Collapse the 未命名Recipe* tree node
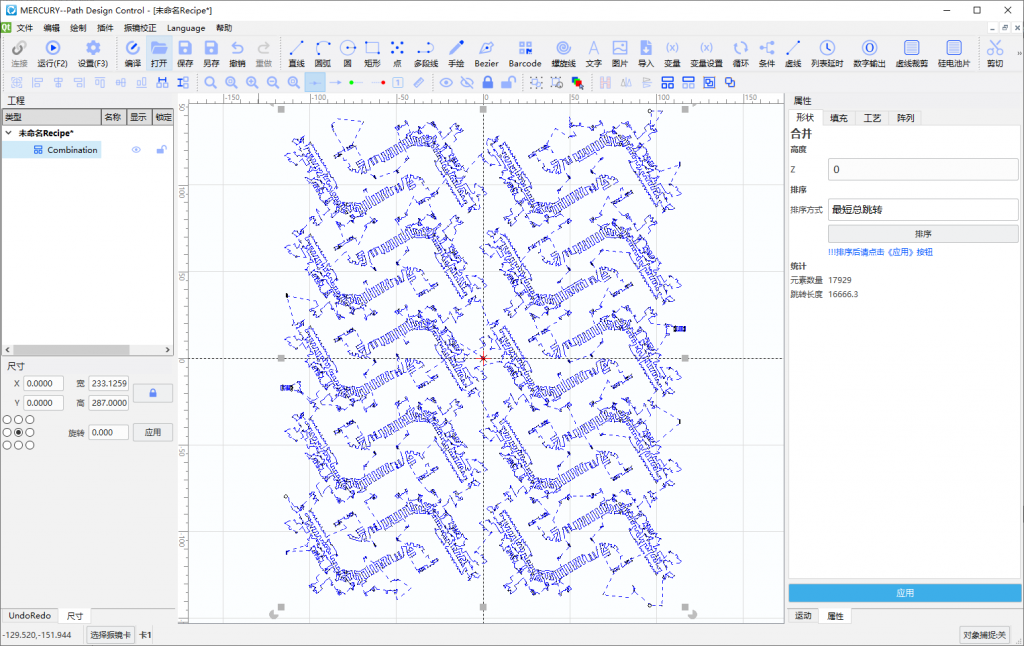 tap(8, 133)
